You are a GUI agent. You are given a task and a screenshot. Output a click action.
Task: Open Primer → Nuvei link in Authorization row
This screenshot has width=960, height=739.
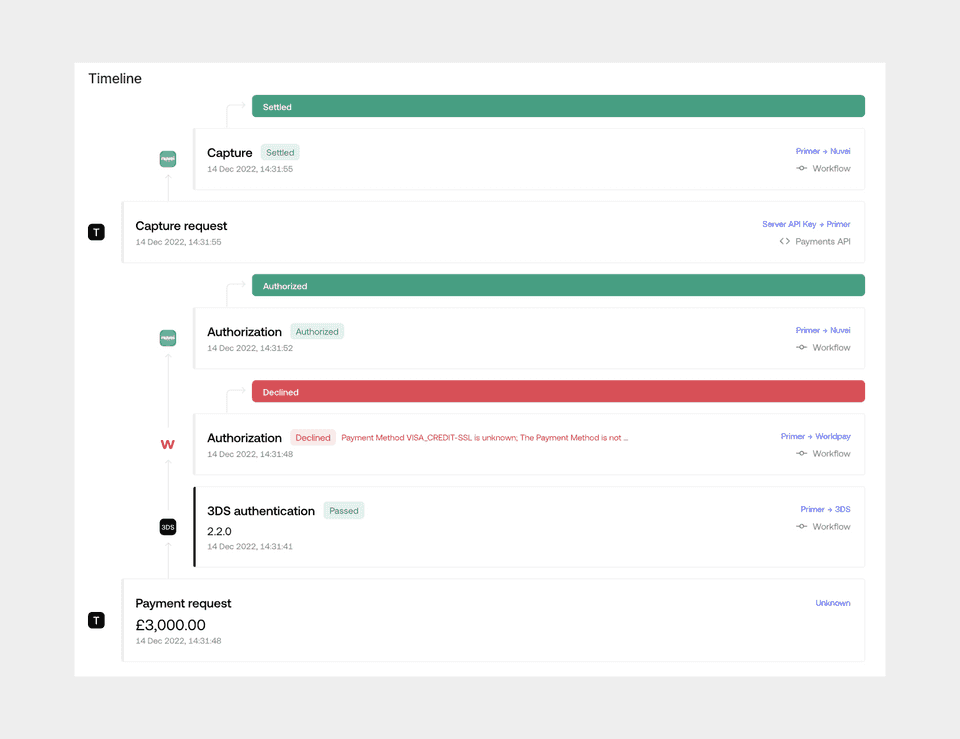823,330
